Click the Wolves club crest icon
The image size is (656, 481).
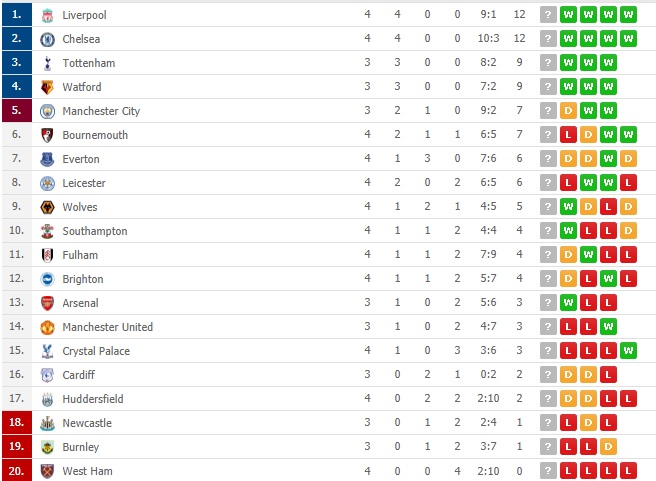click(x=47, y=207)
